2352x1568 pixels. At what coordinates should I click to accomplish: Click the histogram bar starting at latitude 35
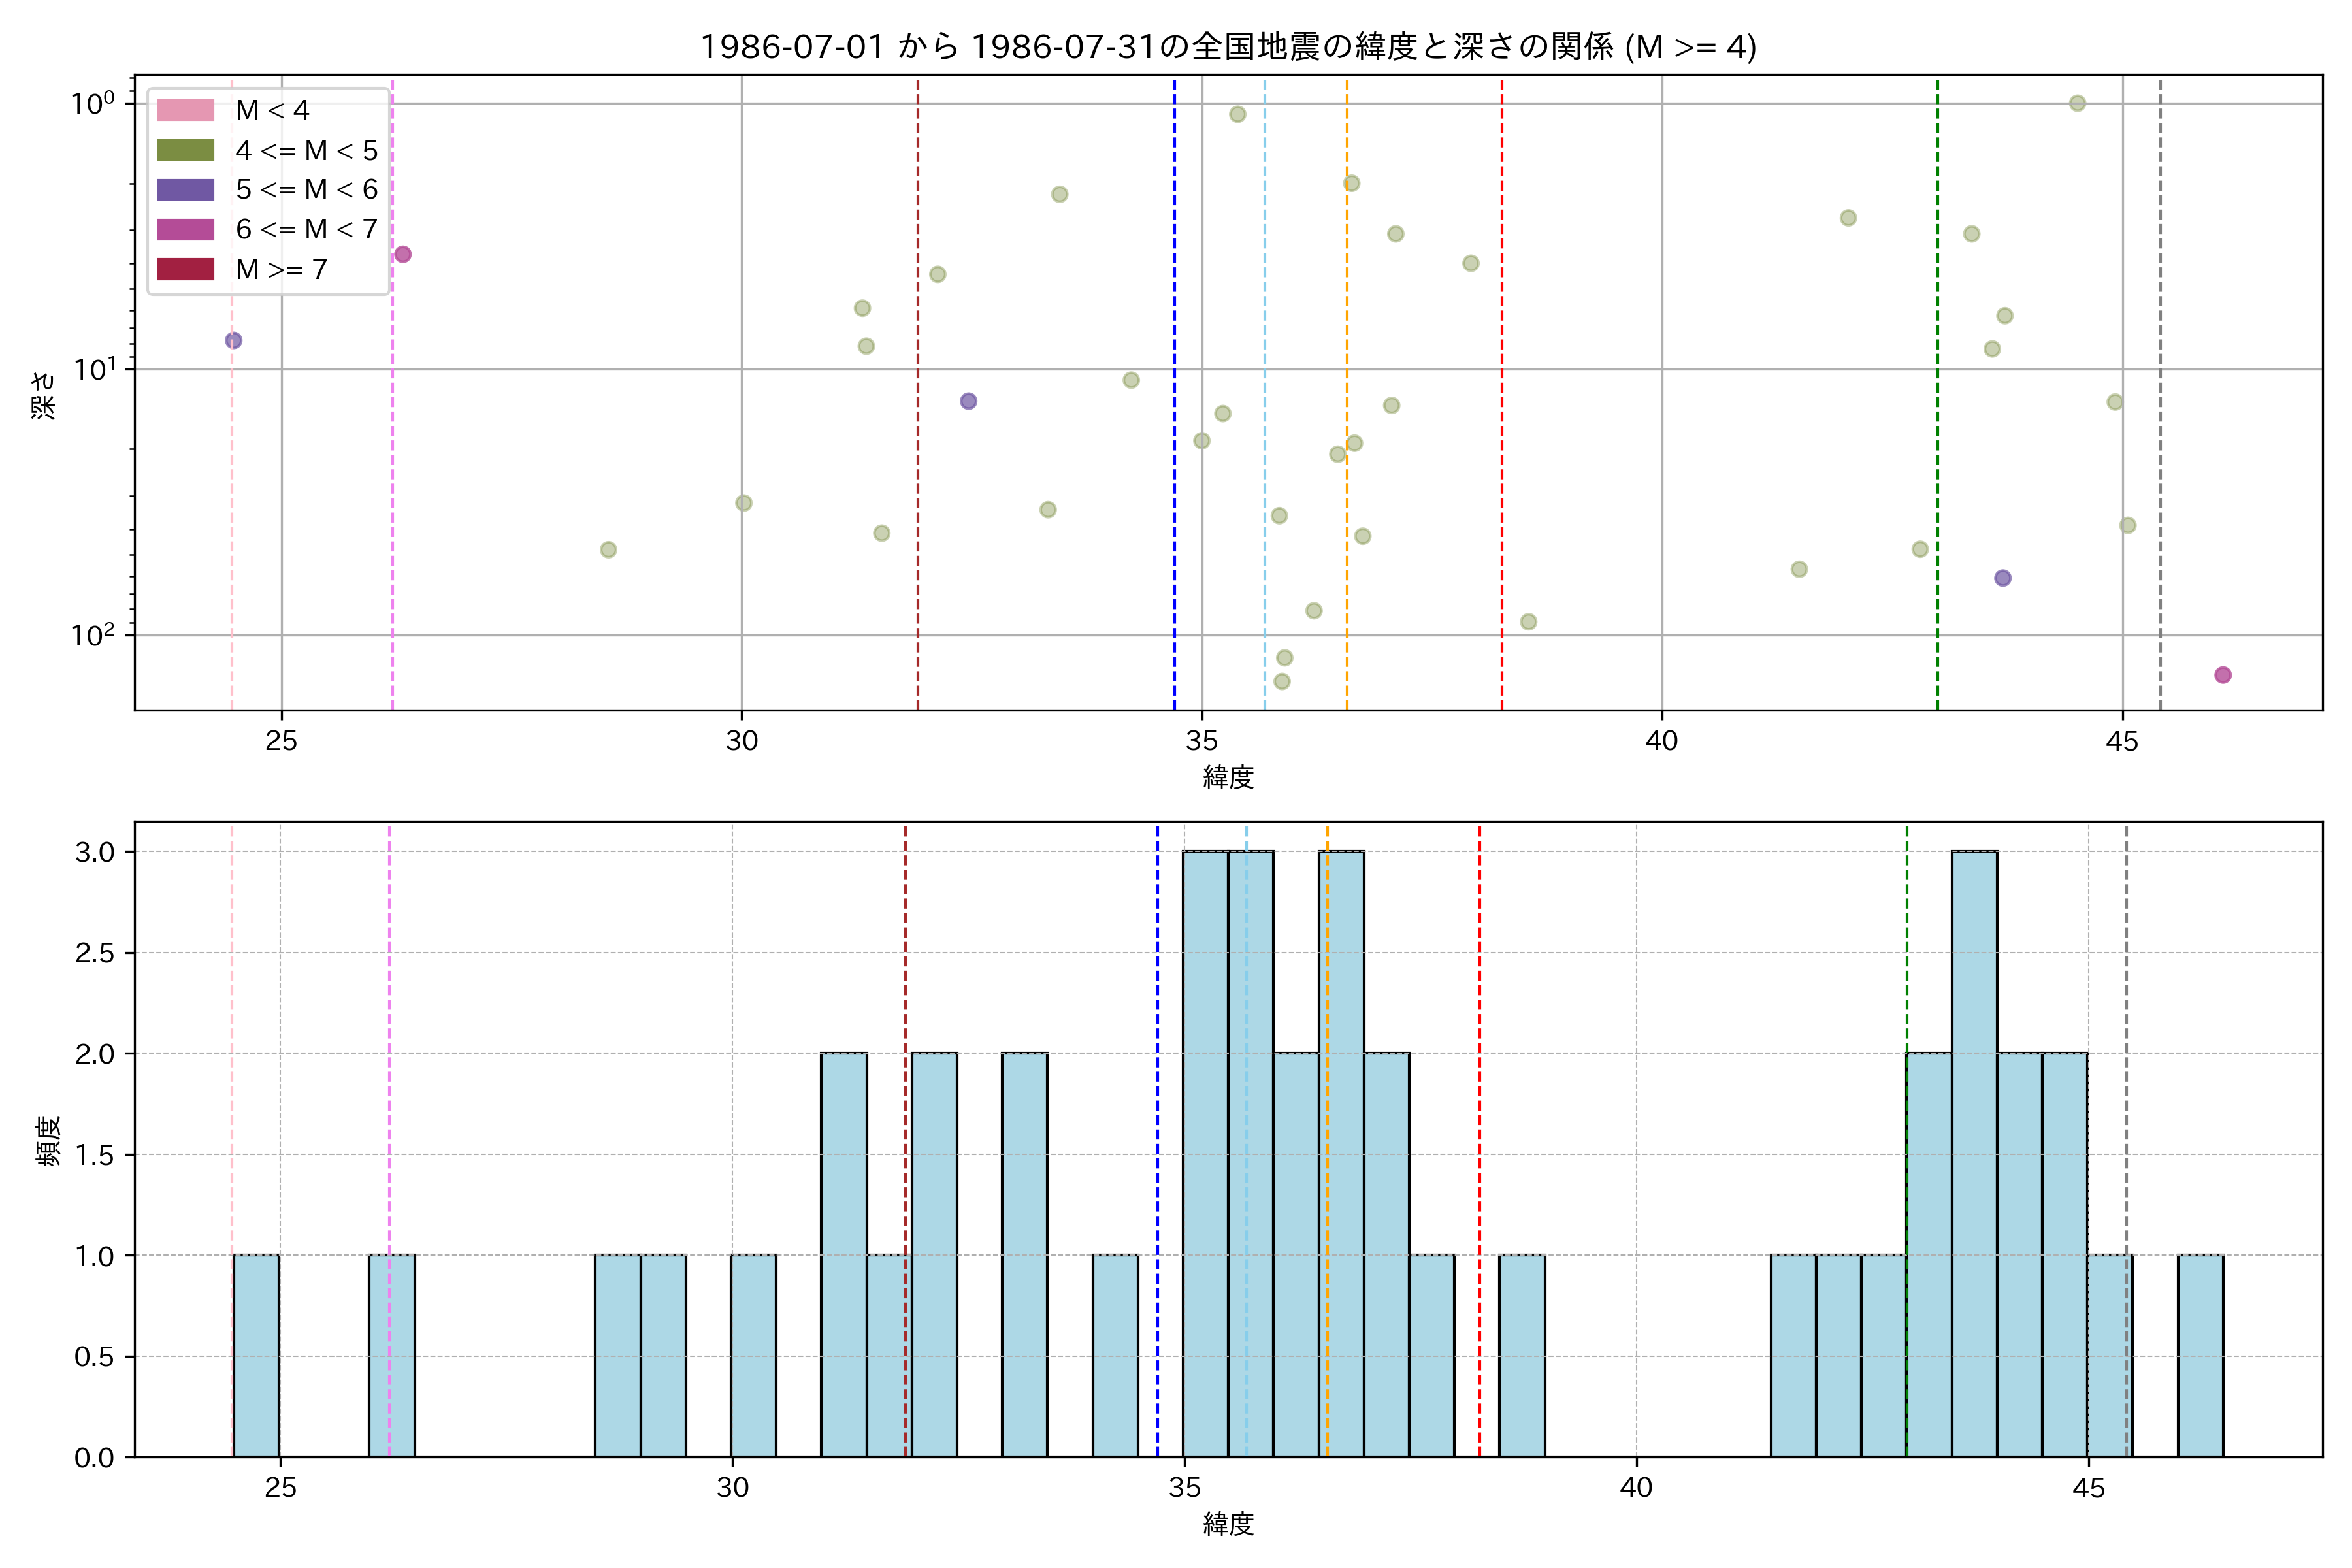tap(1206, 1154)
